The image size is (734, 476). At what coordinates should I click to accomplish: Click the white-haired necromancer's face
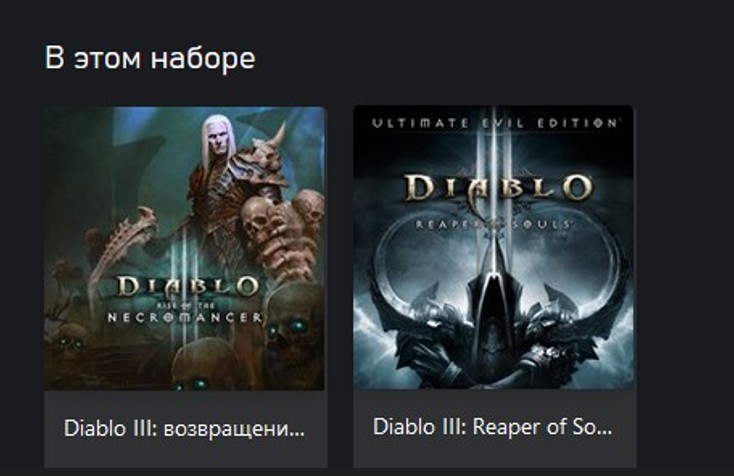[218, 139]
